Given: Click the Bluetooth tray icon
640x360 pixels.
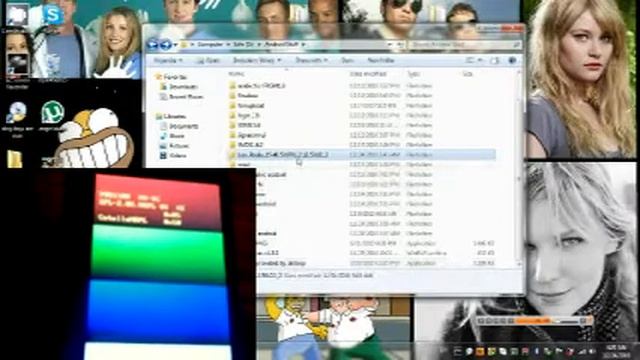Looking at the screenshot, I should click(x=536, y=351).
